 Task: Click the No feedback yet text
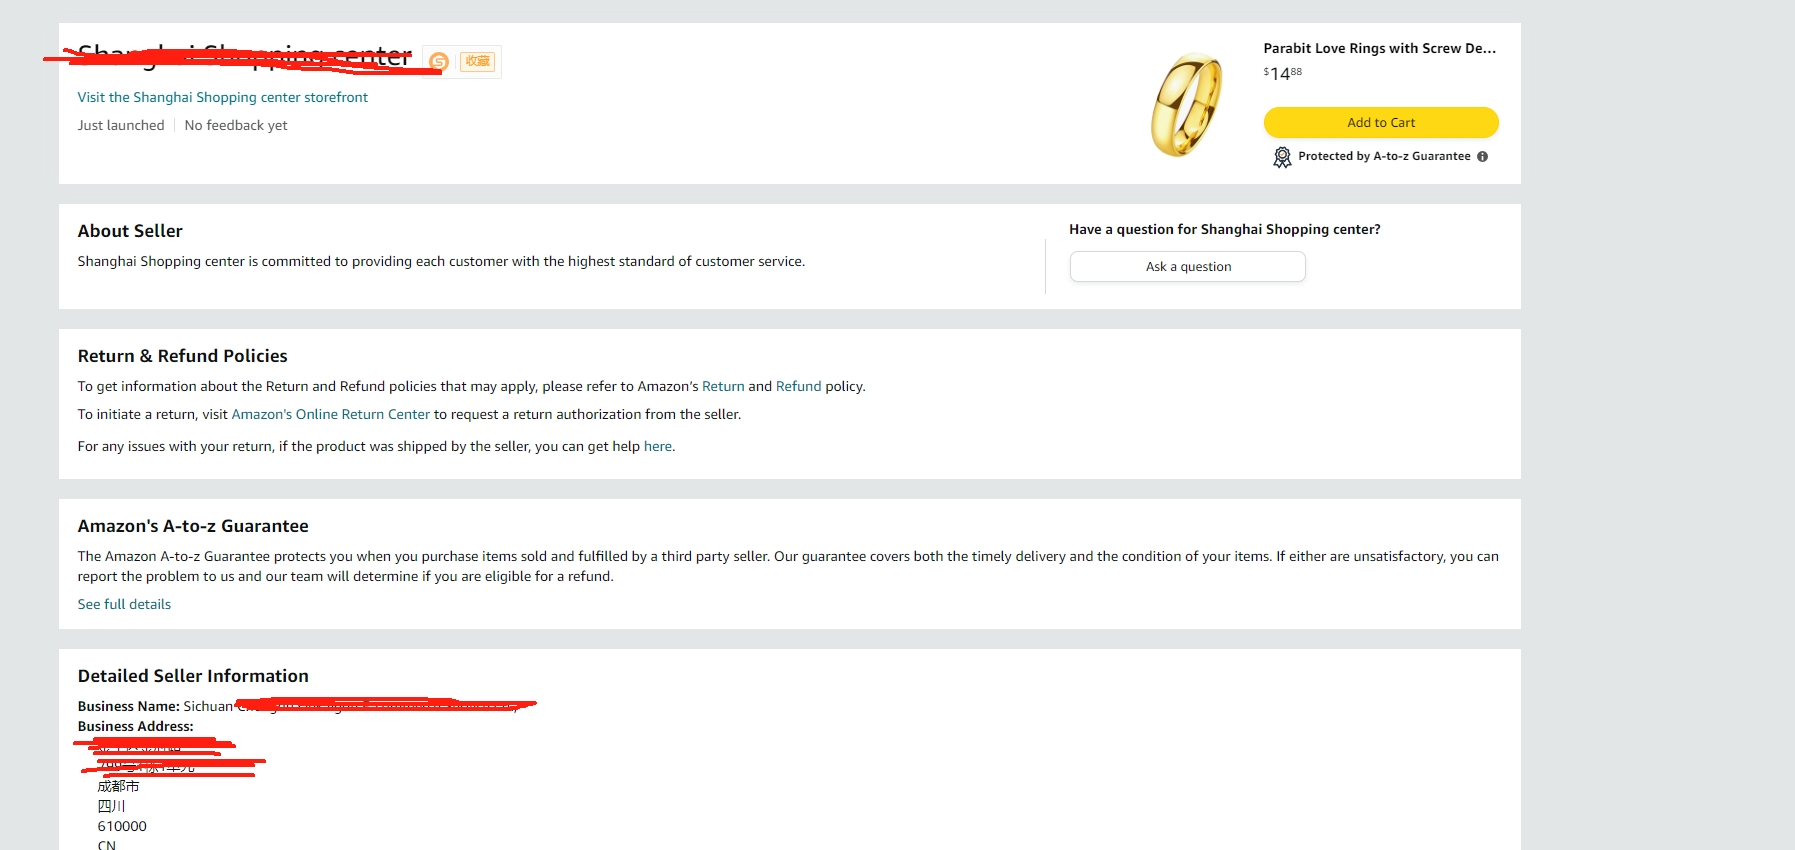point(236,125)
